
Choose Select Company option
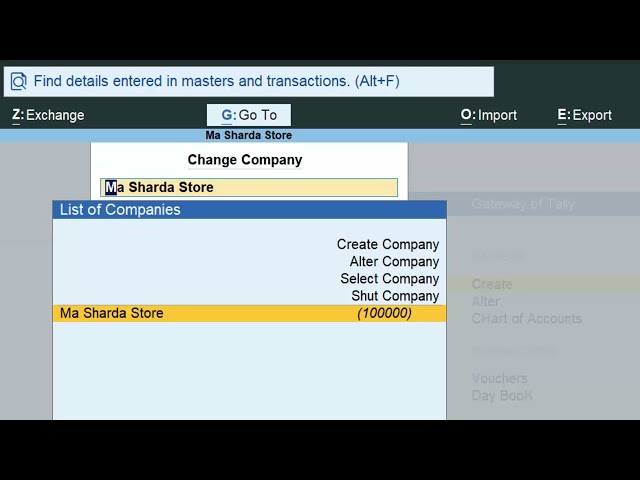click(389, 278)
